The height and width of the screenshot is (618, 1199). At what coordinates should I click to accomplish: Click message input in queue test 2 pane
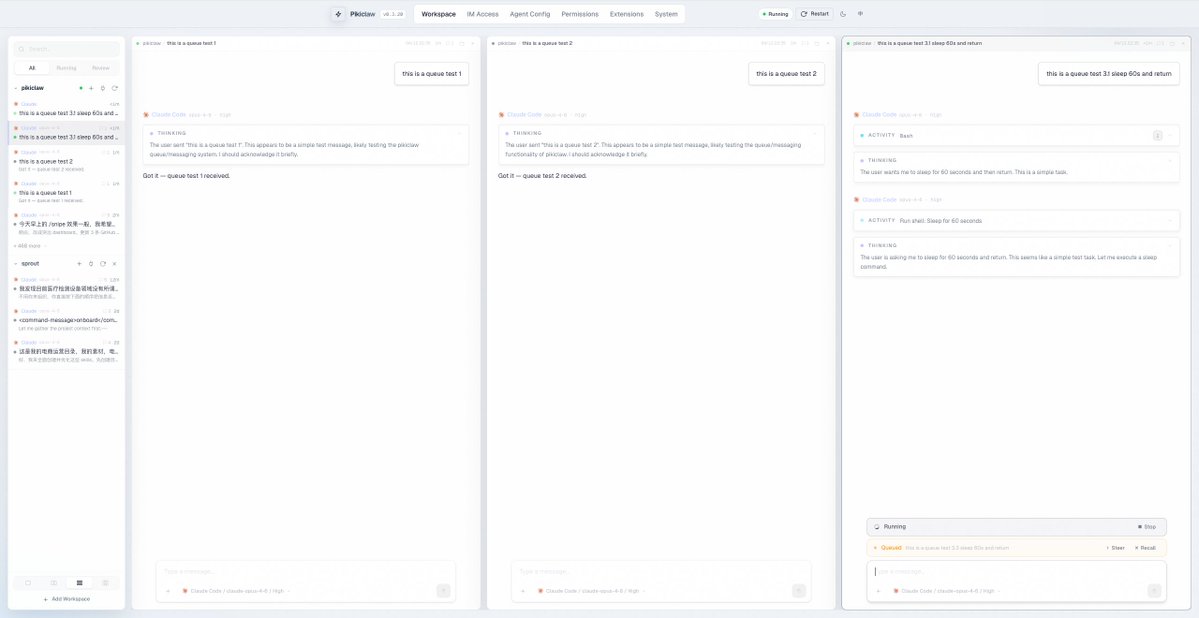(661, 571)
